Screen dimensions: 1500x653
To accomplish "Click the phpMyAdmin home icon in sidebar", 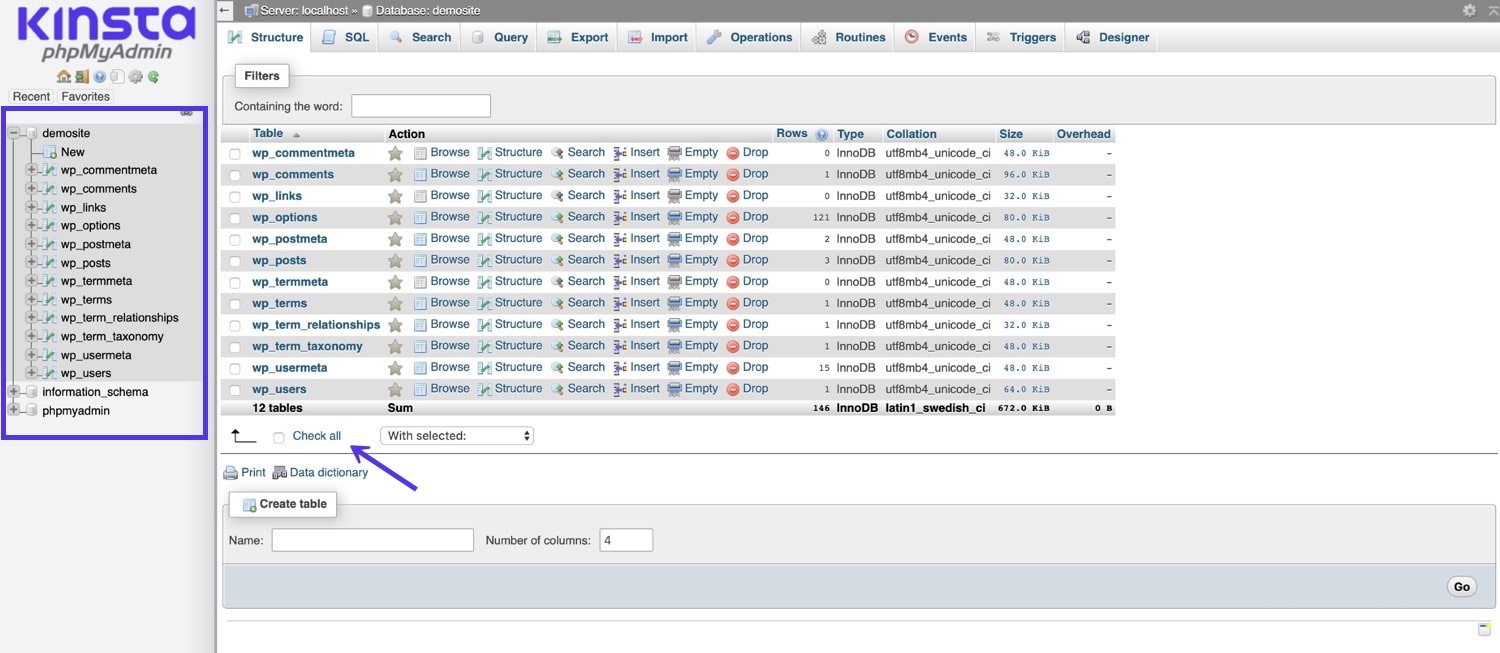I will point(64,77).
